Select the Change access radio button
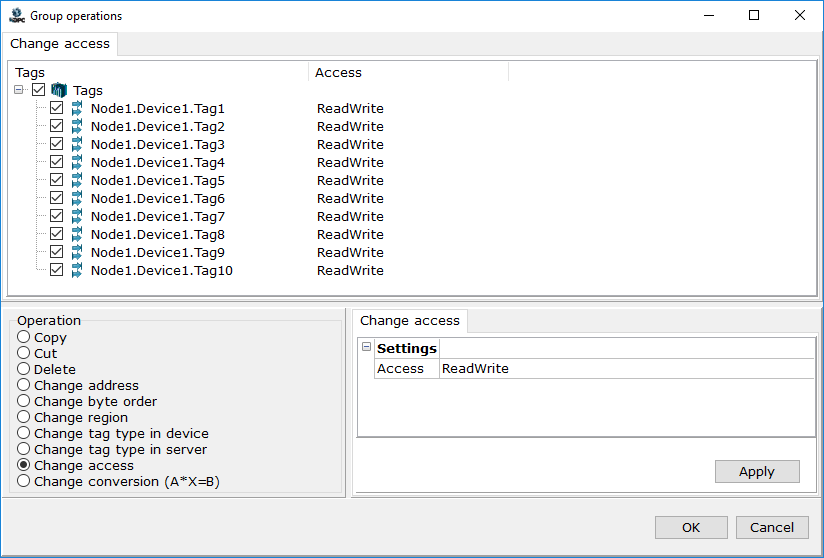The image size is (824, 558). (x=23, y=465)
